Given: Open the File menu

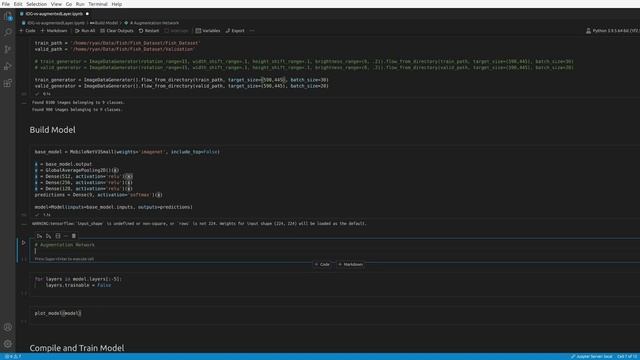Looking at the screenshot, I should (6, 4).
